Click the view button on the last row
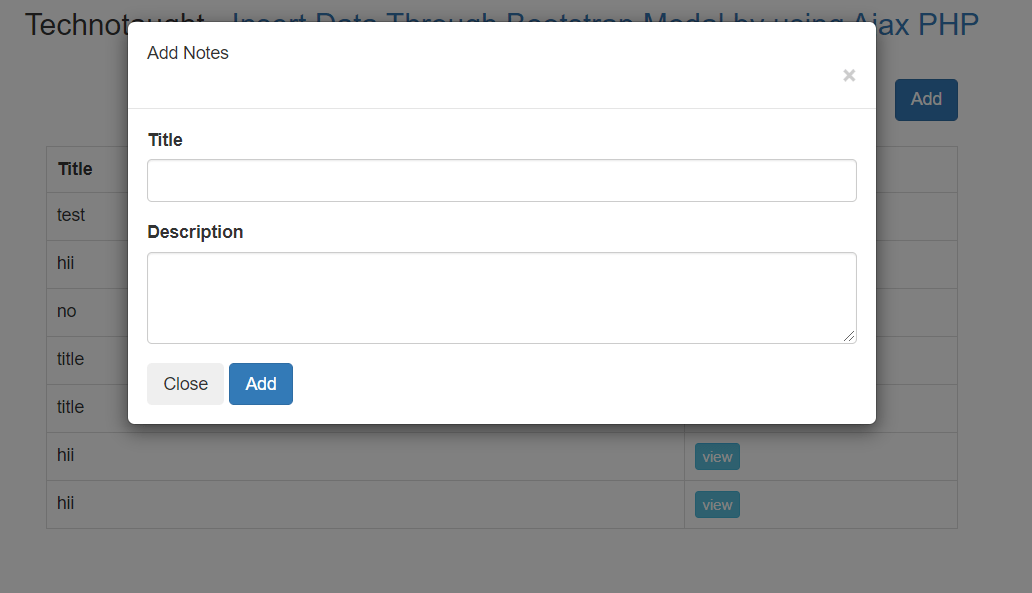Screen dimensions: 1032x593 (x=717, y=504)
